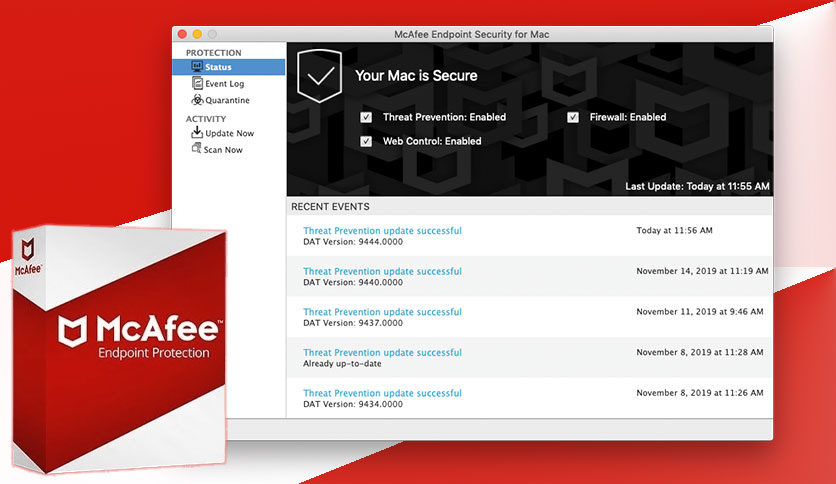
Task: Click 'DAT Version: 9444.0000' text
Action: (353, 242)
